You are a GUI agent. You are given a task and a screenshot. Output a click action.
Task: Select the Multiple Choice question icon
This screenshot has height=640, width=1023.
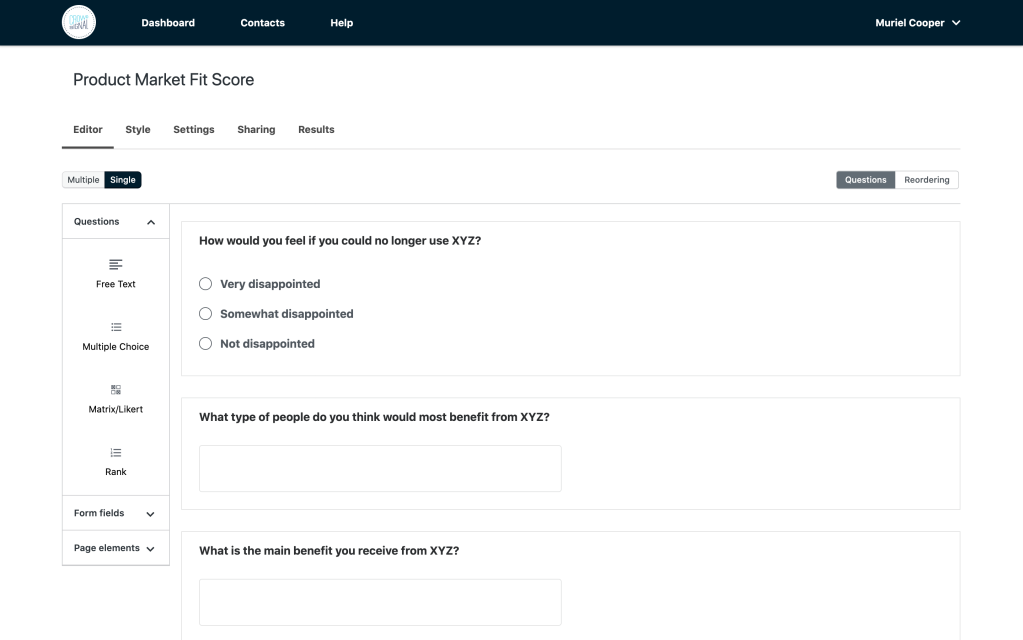[116, 327]
